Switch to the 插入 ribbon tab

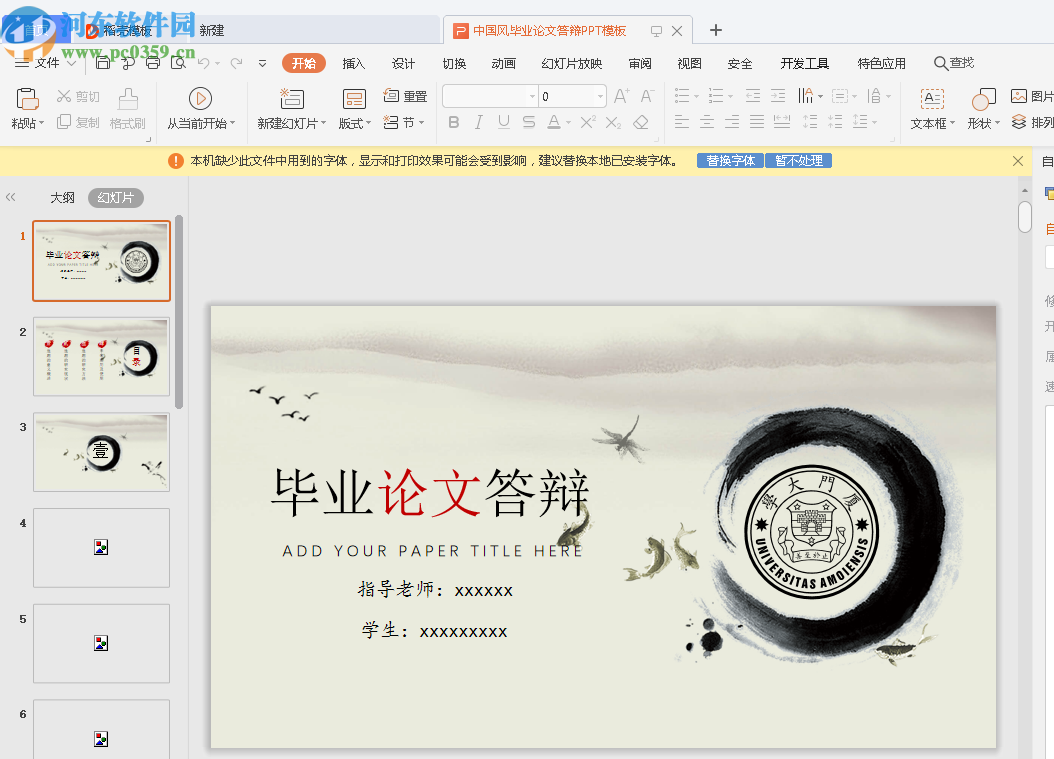tap(353, 62)
